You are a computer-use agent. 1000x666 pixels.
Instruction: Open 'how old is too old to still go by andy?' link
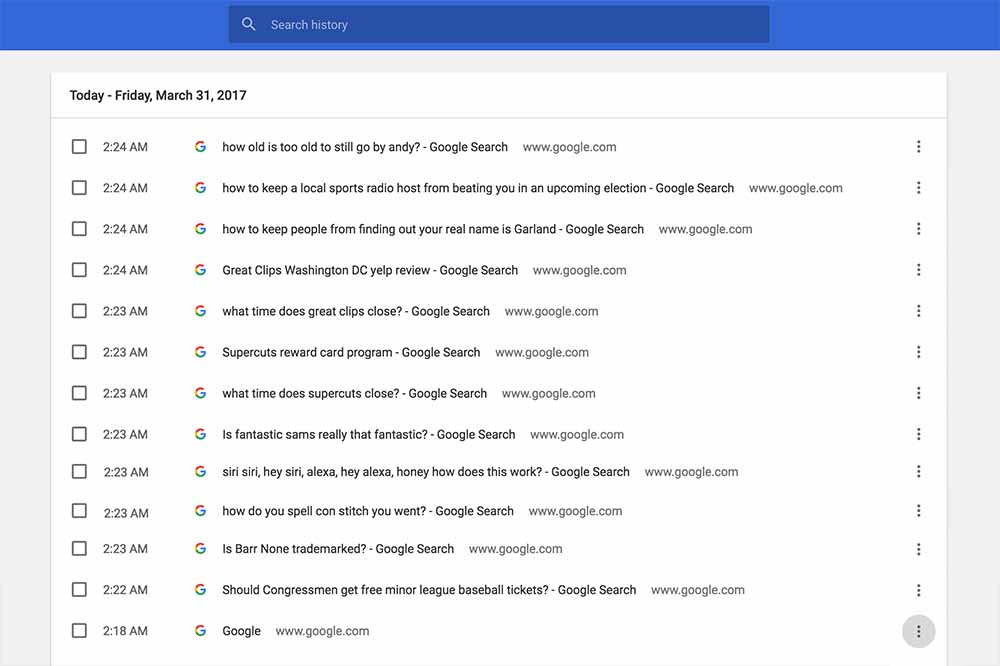click(365, 147)
